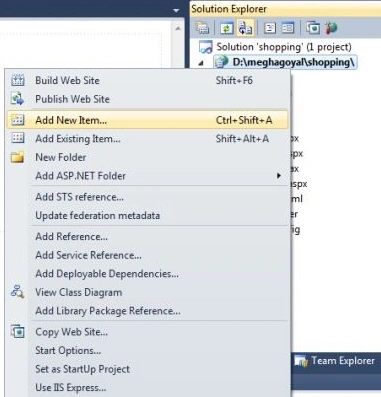381x397 pixels.
Task: Choose Add New Item... menu entry
Action: [x=147, y=120]
